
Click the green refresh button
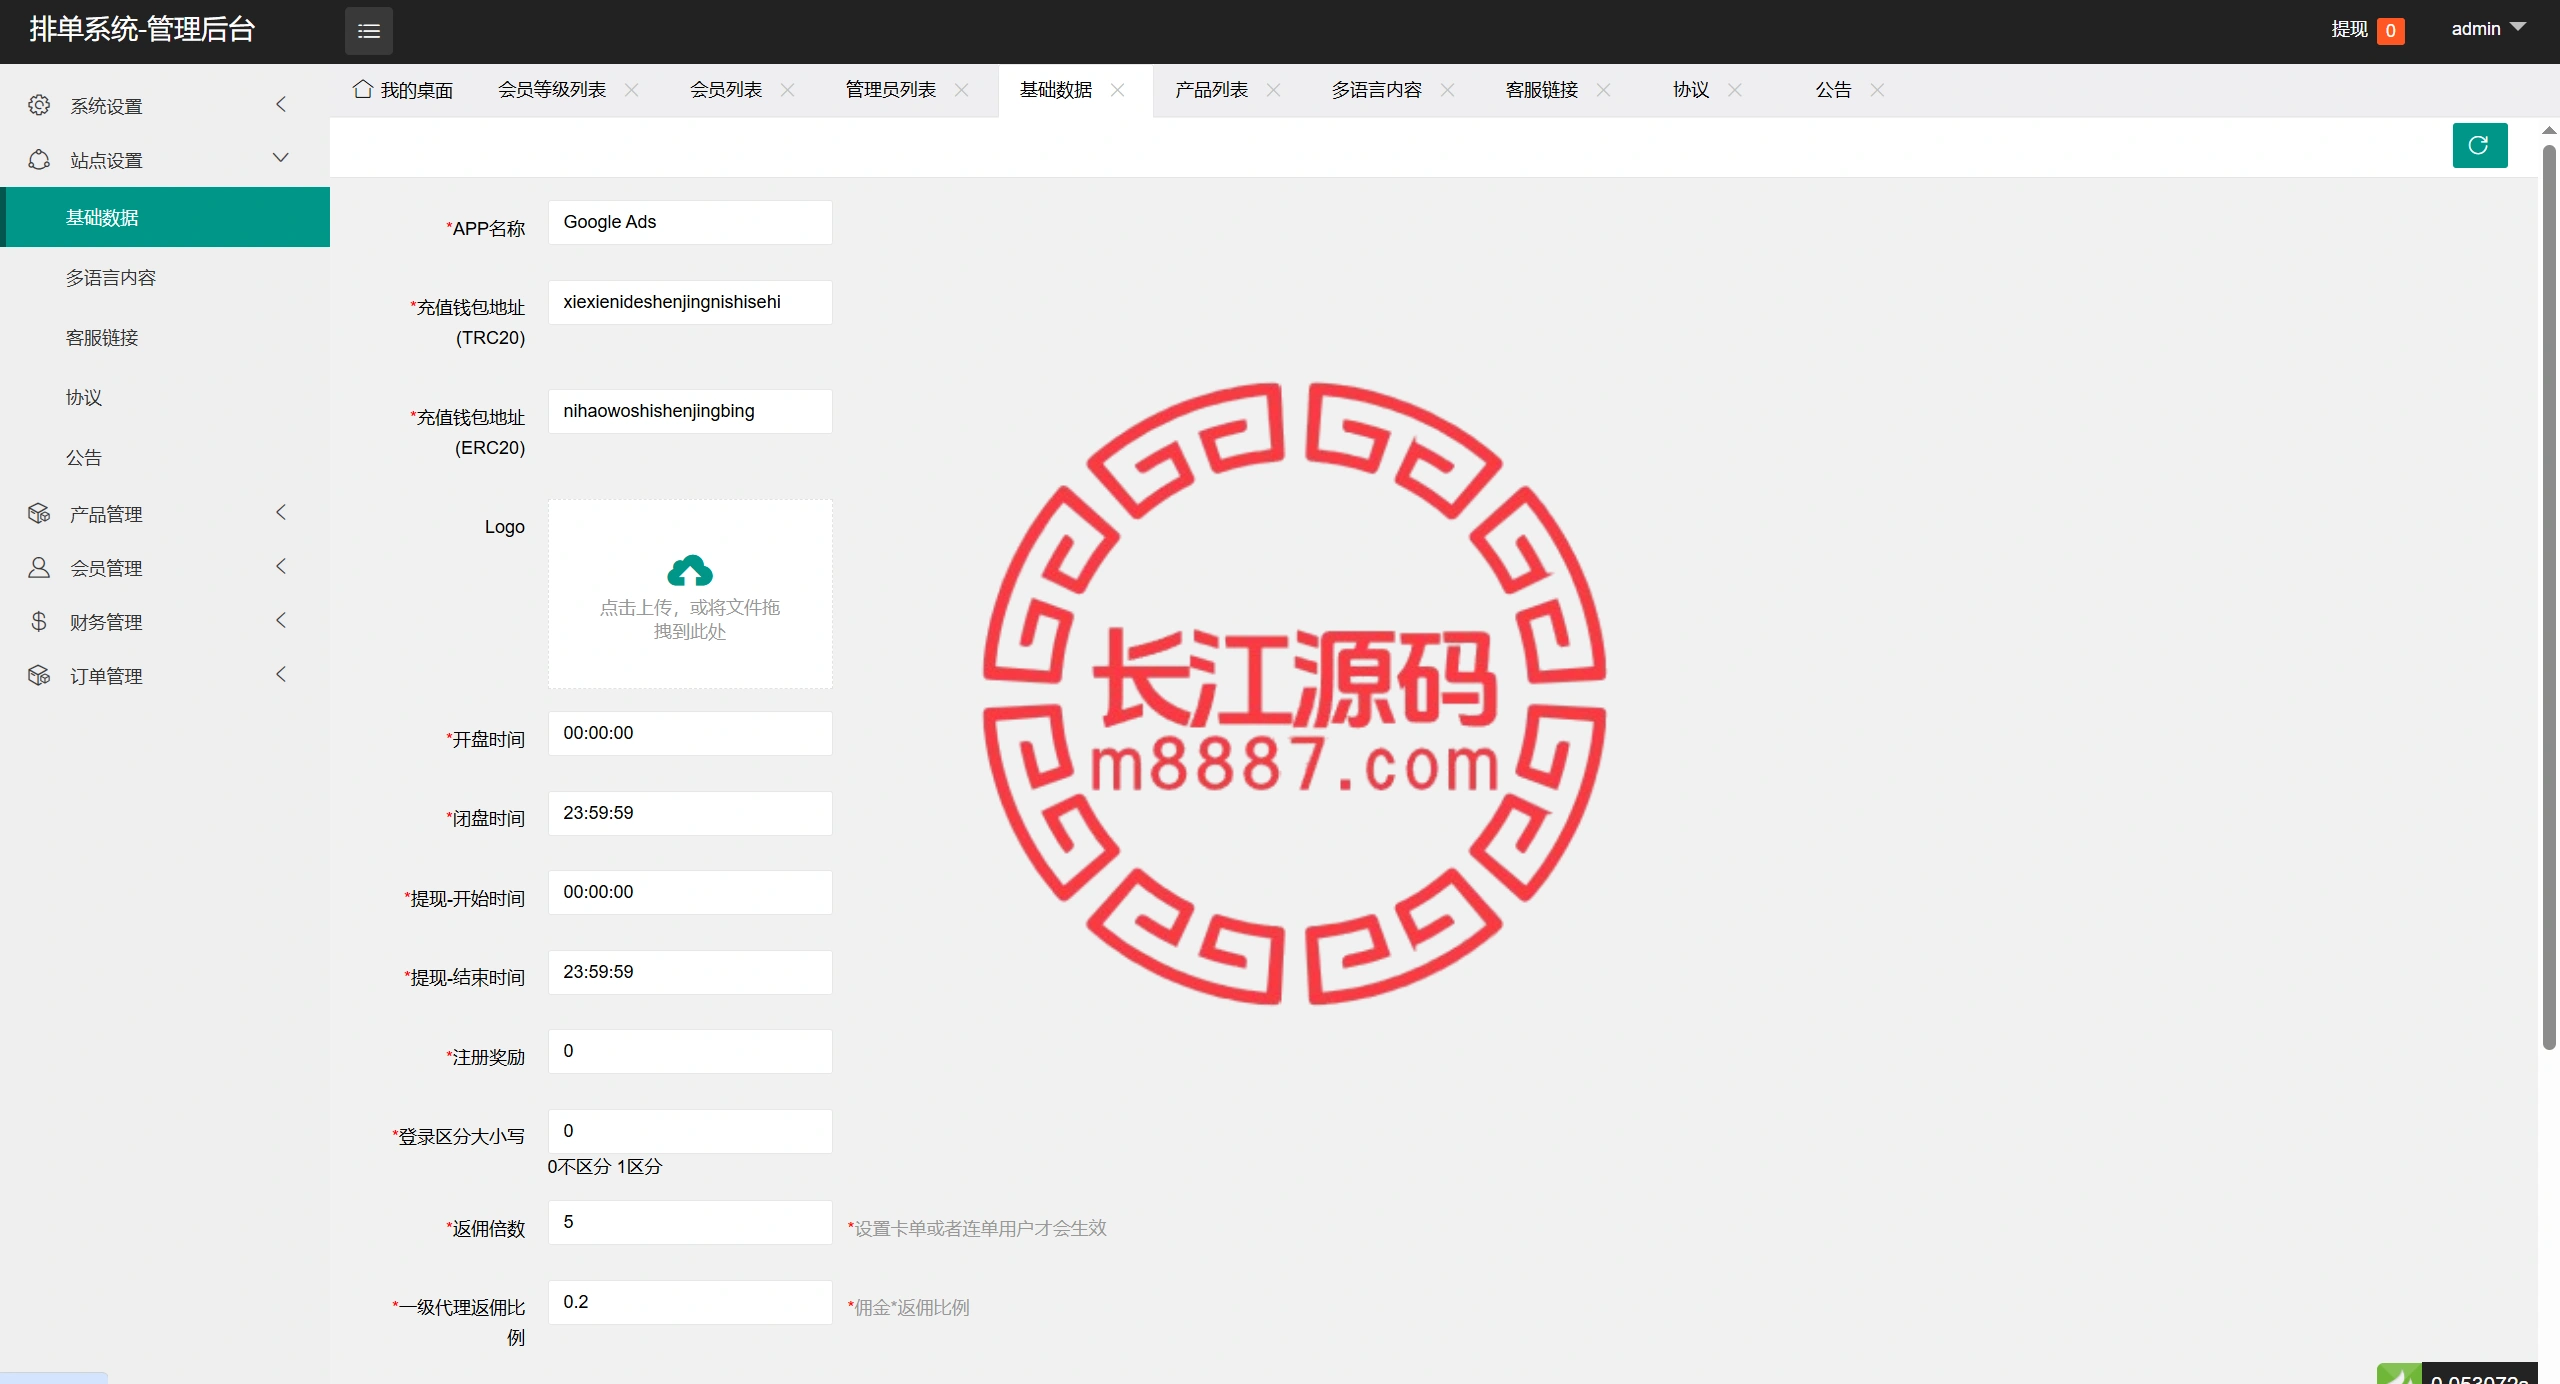pyautogui.click(x=2480, y=146)
